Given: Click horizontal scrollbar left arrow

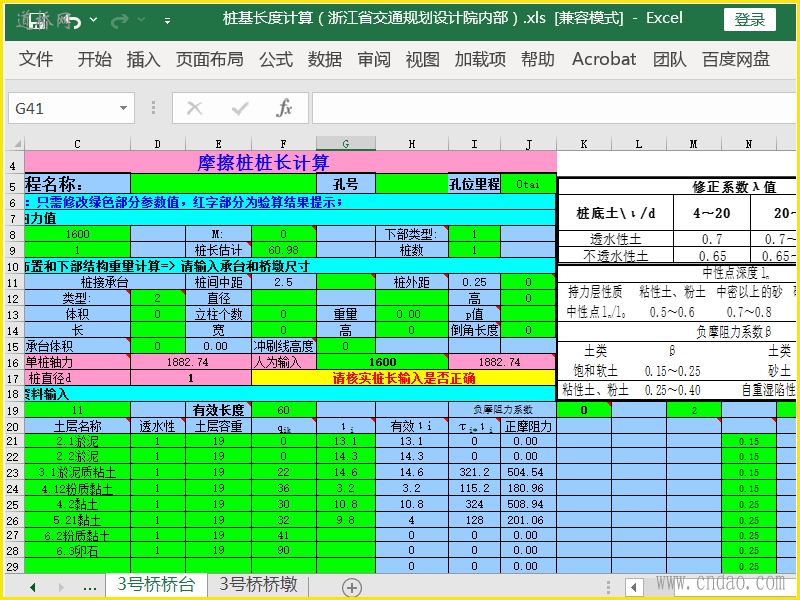Looking at the screenshot, I should click(x=634, y=587).
